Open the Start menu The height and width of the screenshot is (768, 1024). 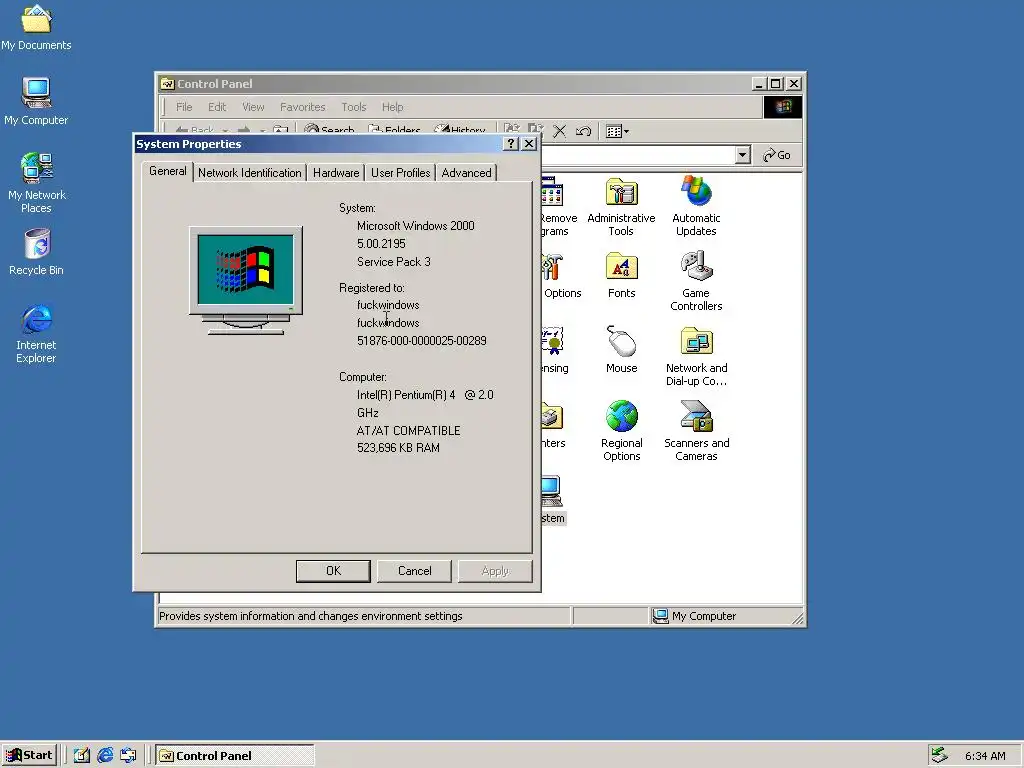[x=29, y=756]
